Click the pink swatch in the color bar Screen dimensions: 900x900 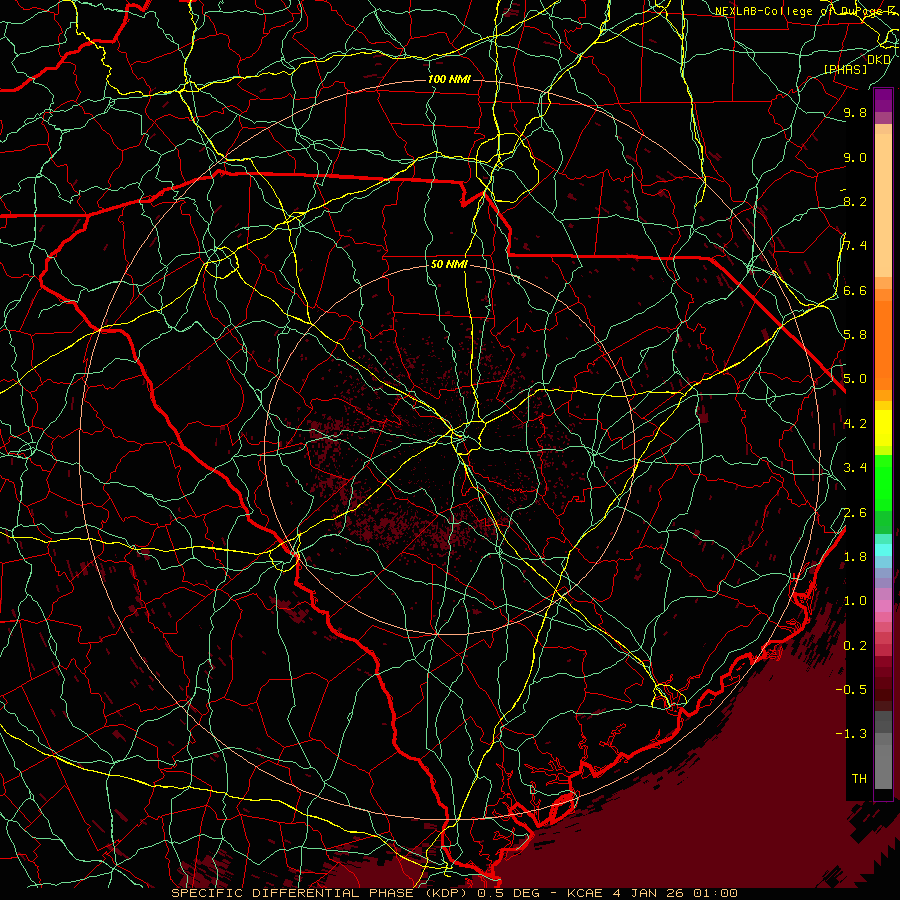(883, 606)
